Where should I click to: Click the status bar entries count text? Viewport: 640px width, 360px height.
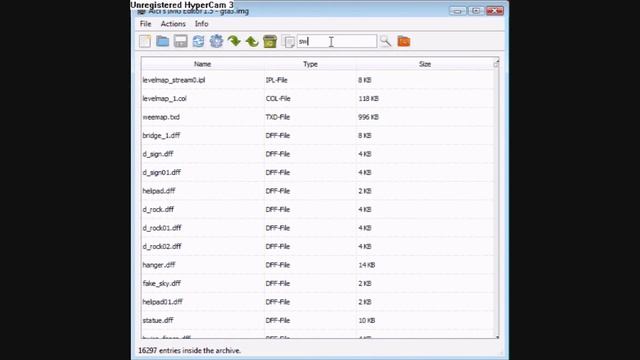[x=189, y=351]
